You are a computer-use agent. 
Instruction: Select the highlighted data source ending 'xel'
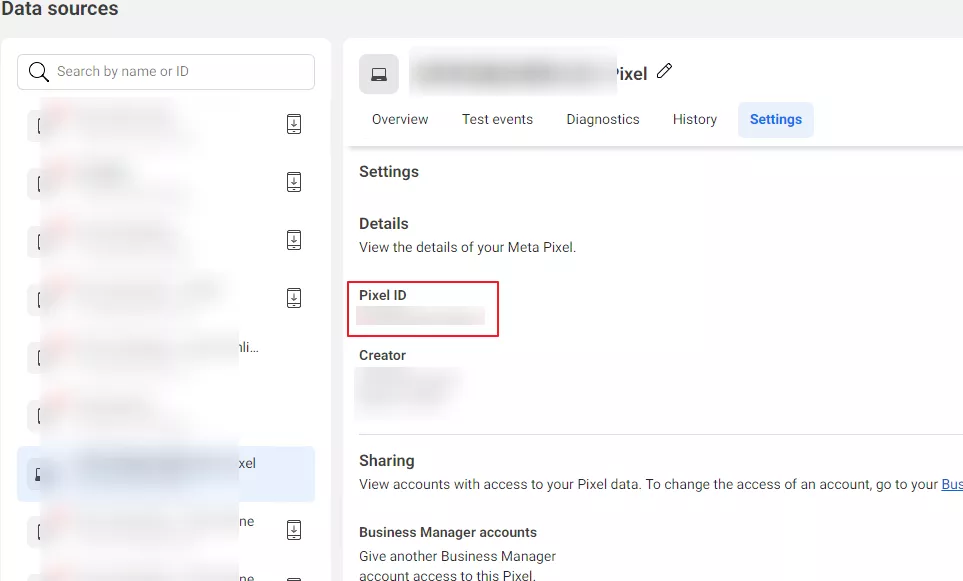[166, 474]
